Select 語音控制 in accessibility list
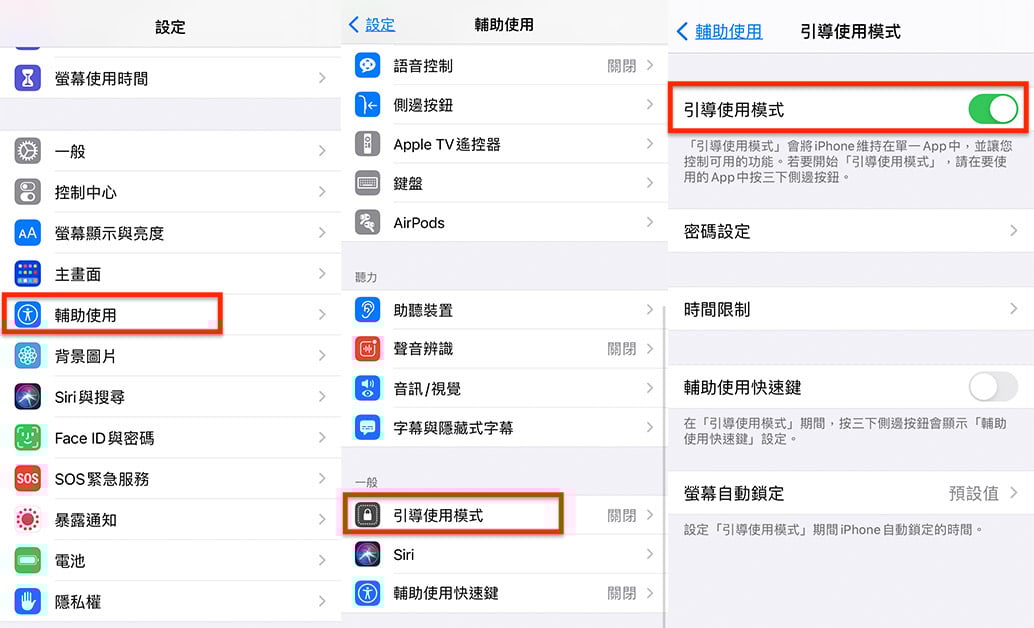The width and height of the screenshot is (1034, 628). [x=500, y=66]
